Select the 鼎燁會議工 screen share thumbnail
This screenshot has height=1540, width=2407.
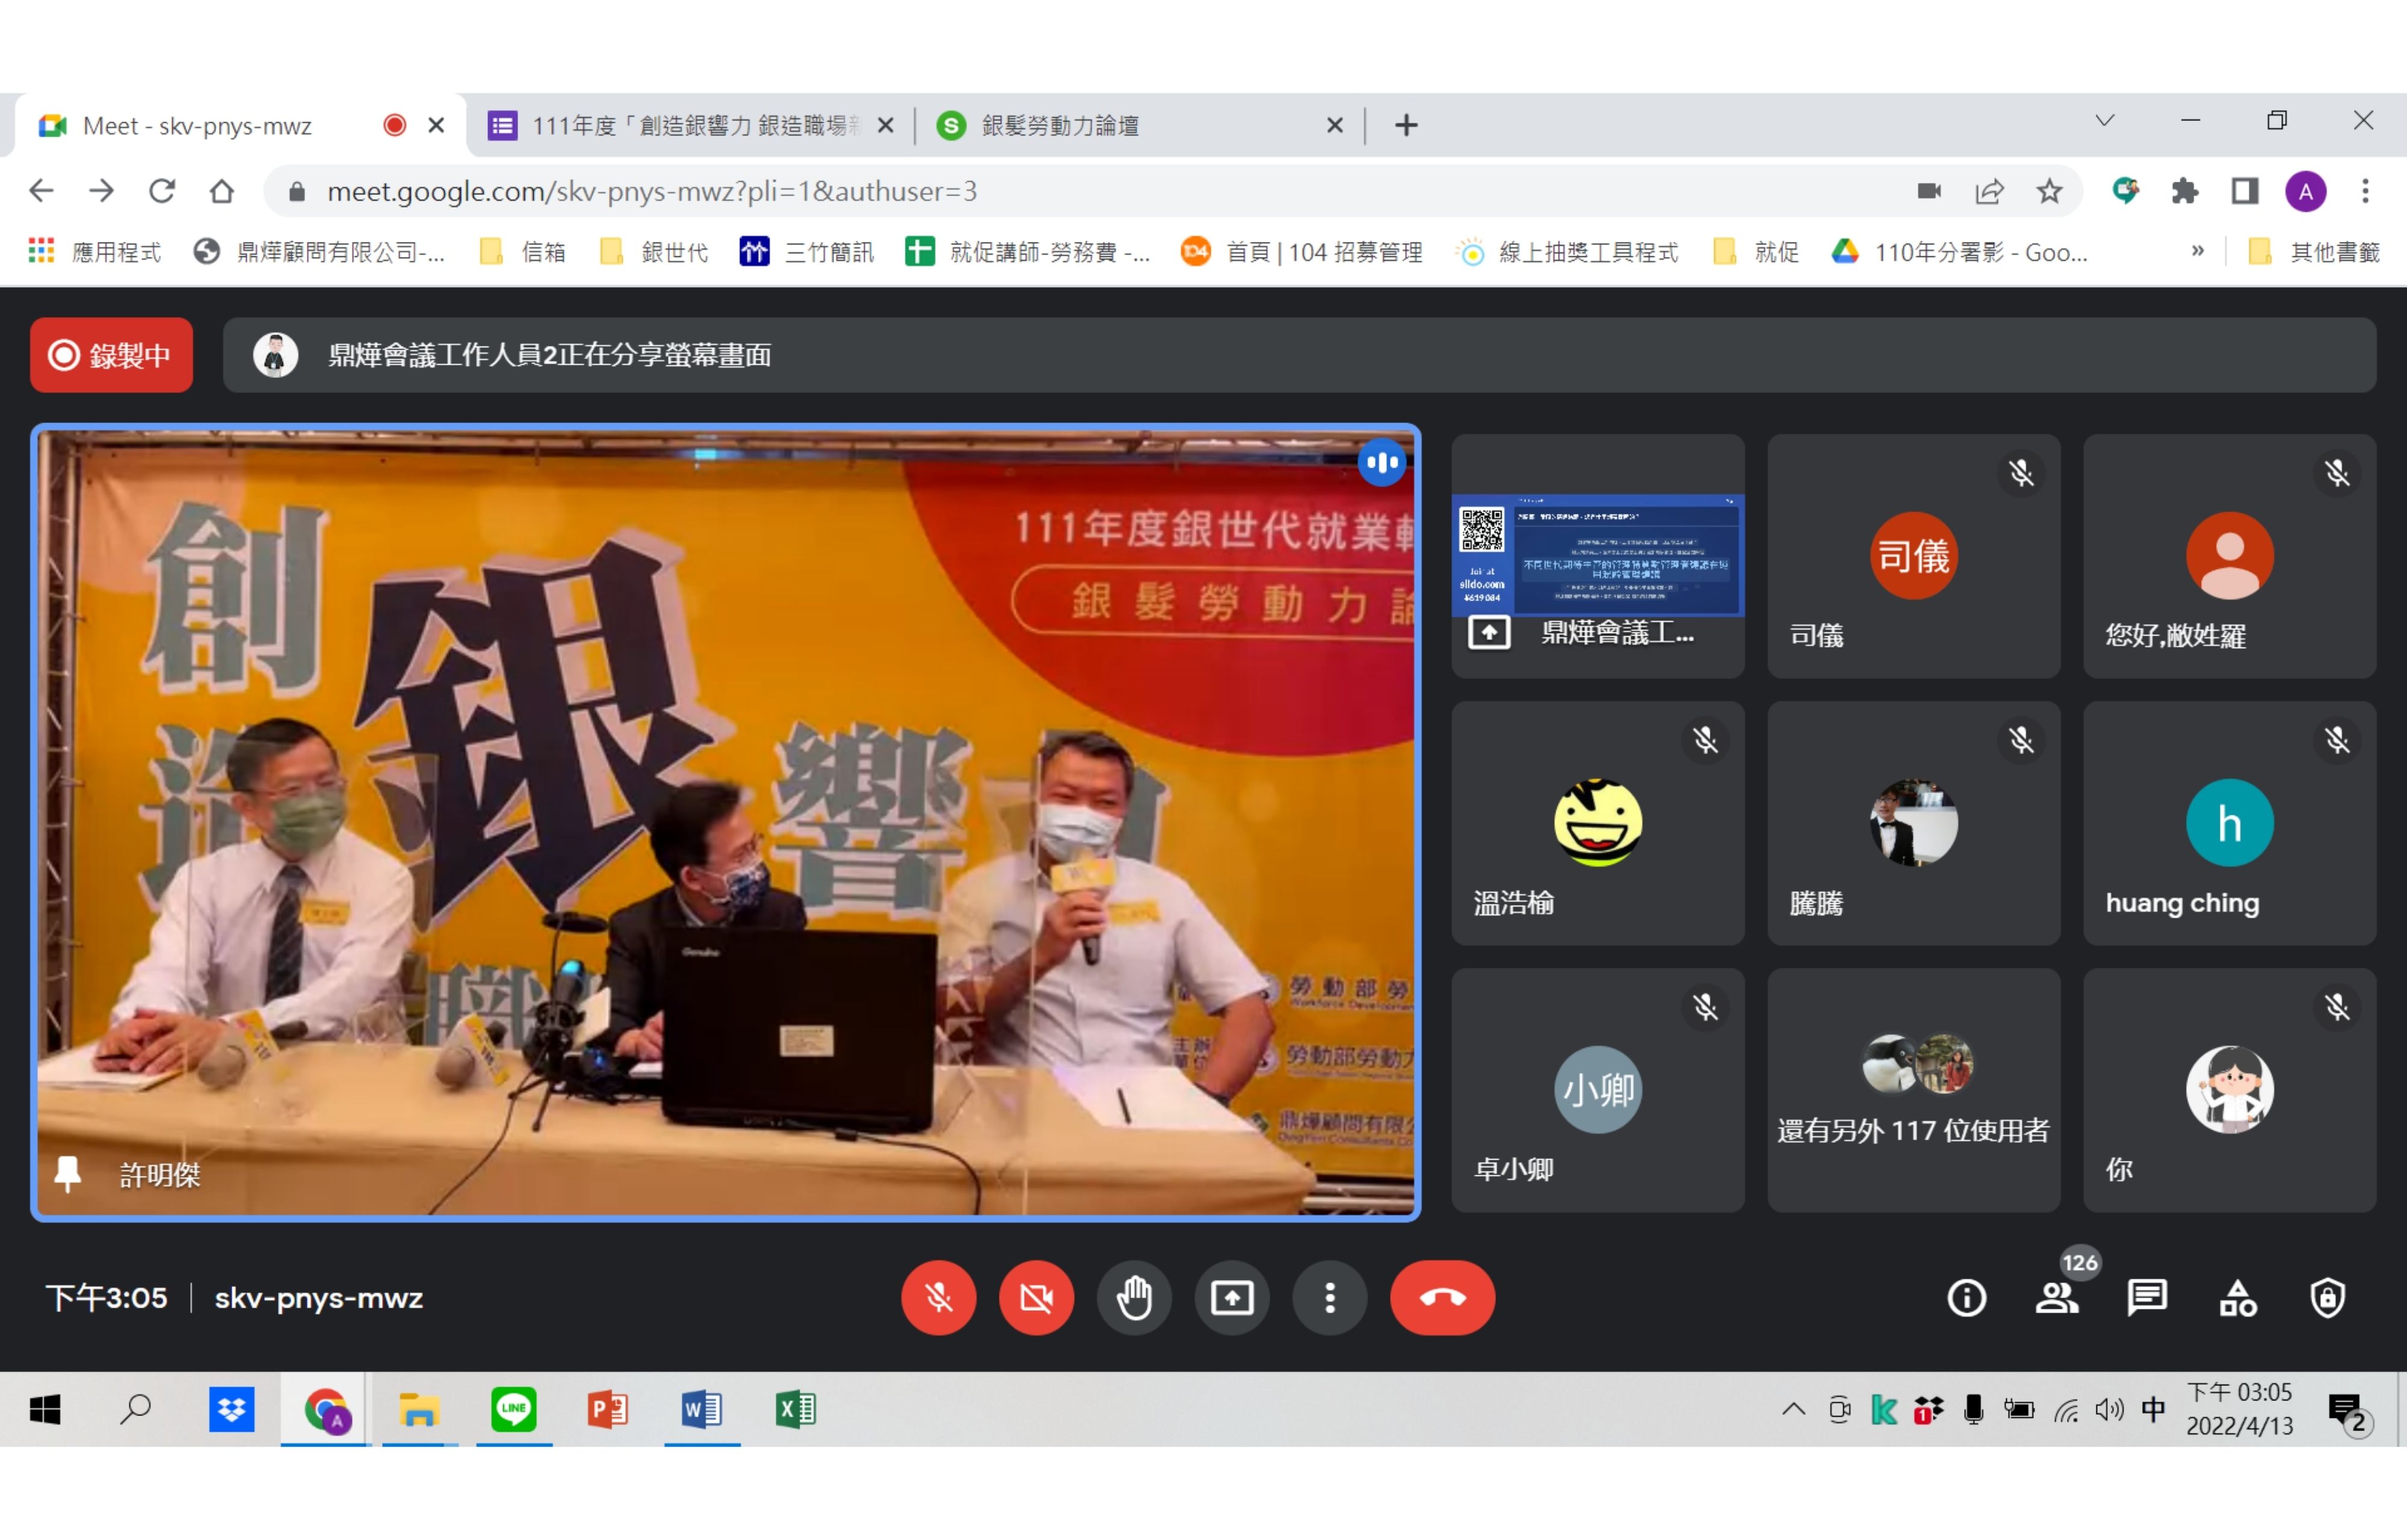(1597, 557)
